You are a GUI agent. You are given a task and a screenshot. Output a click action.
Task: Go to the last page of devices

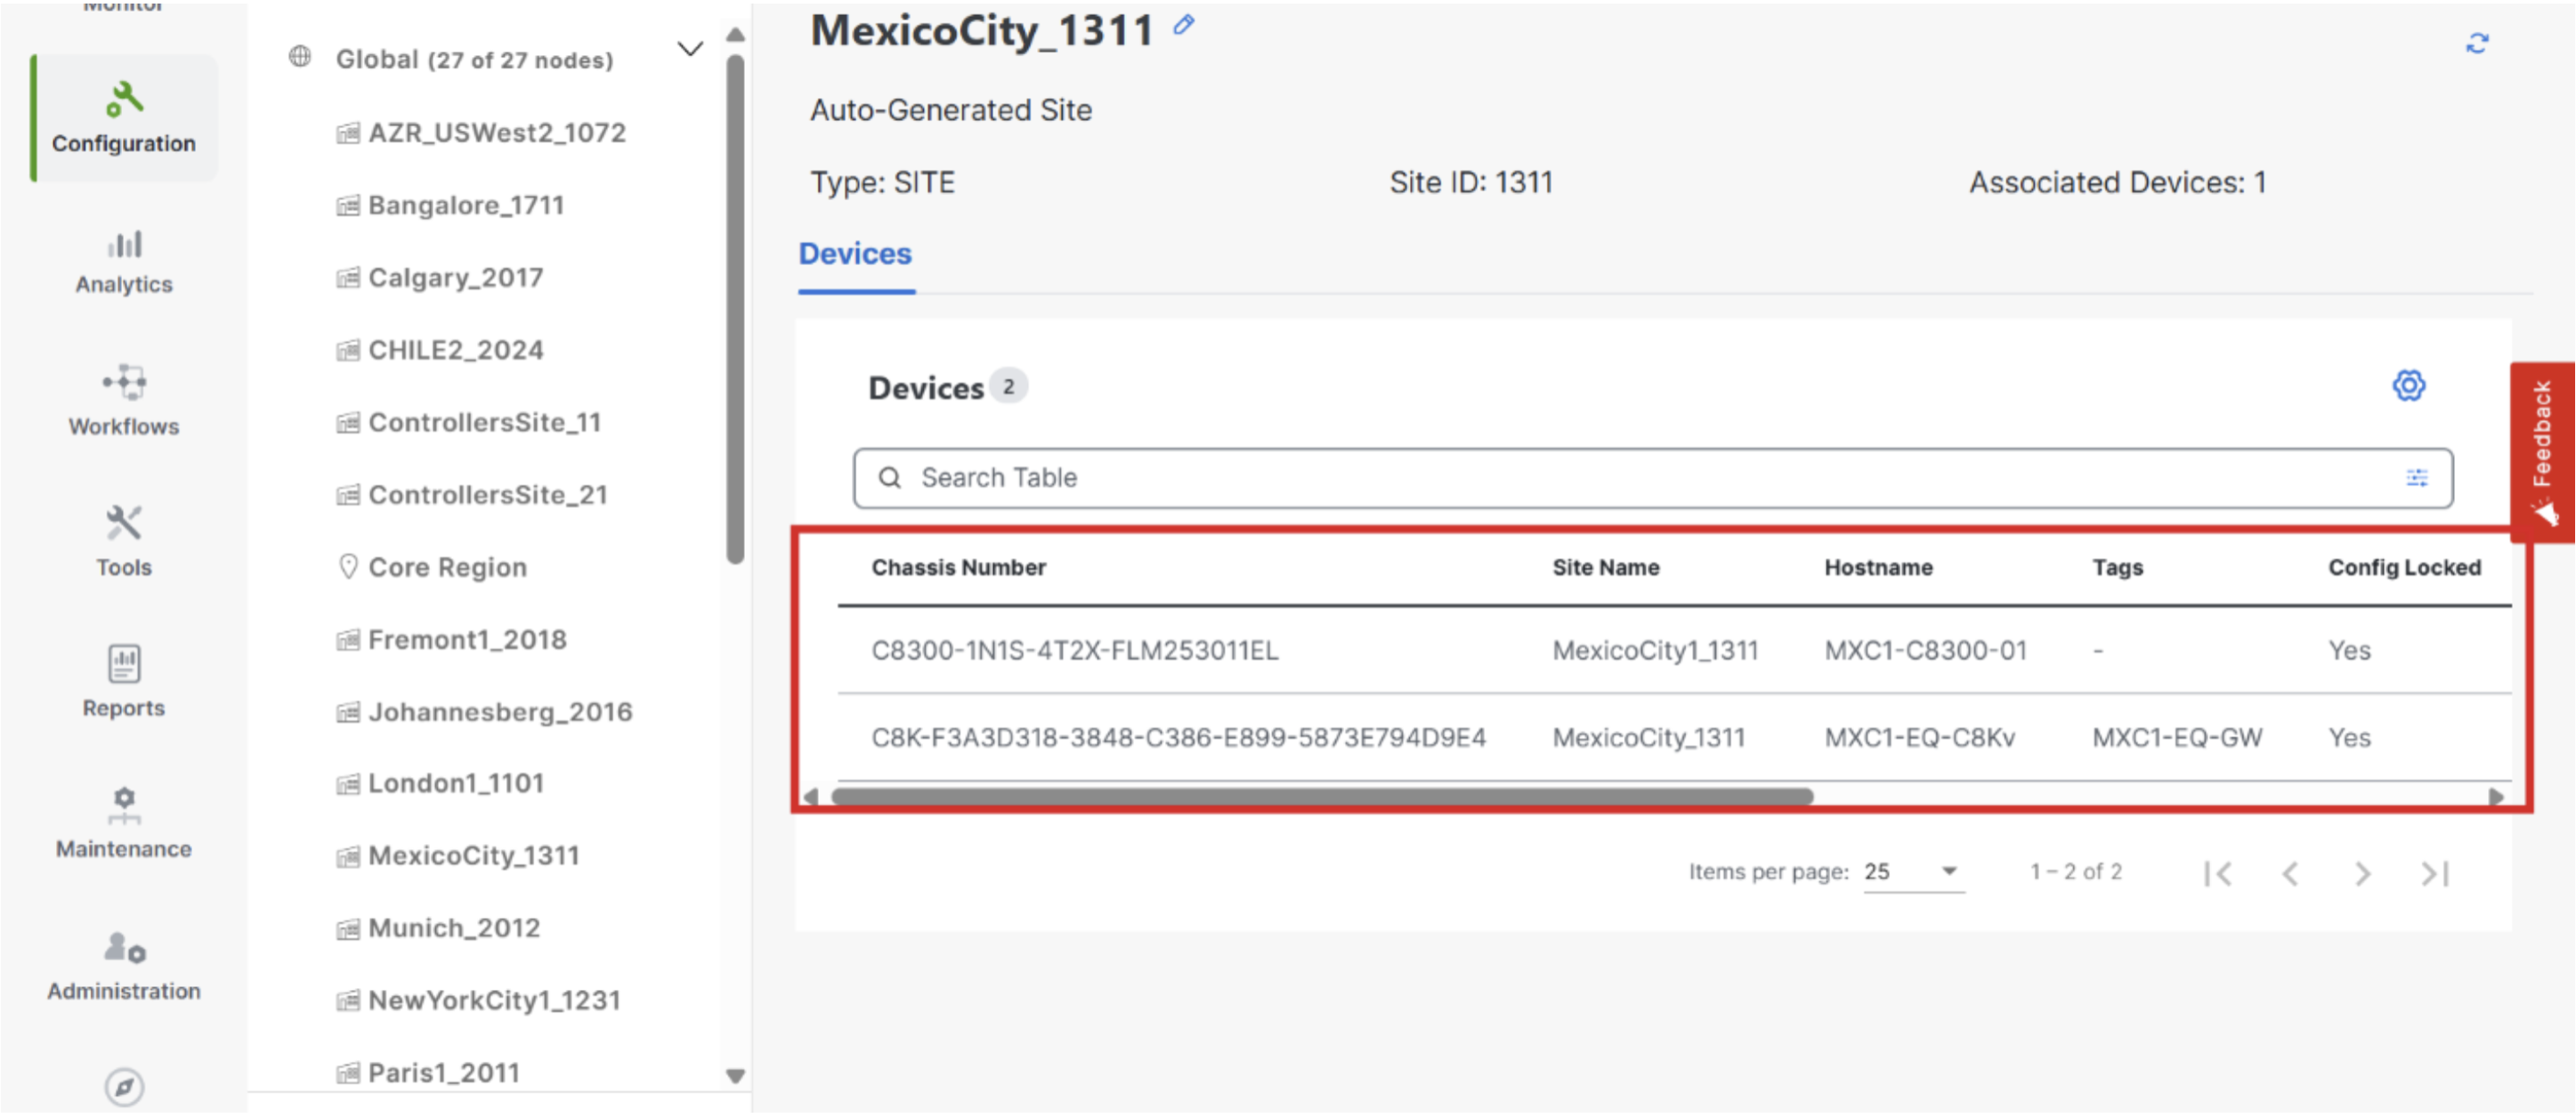2435,874
